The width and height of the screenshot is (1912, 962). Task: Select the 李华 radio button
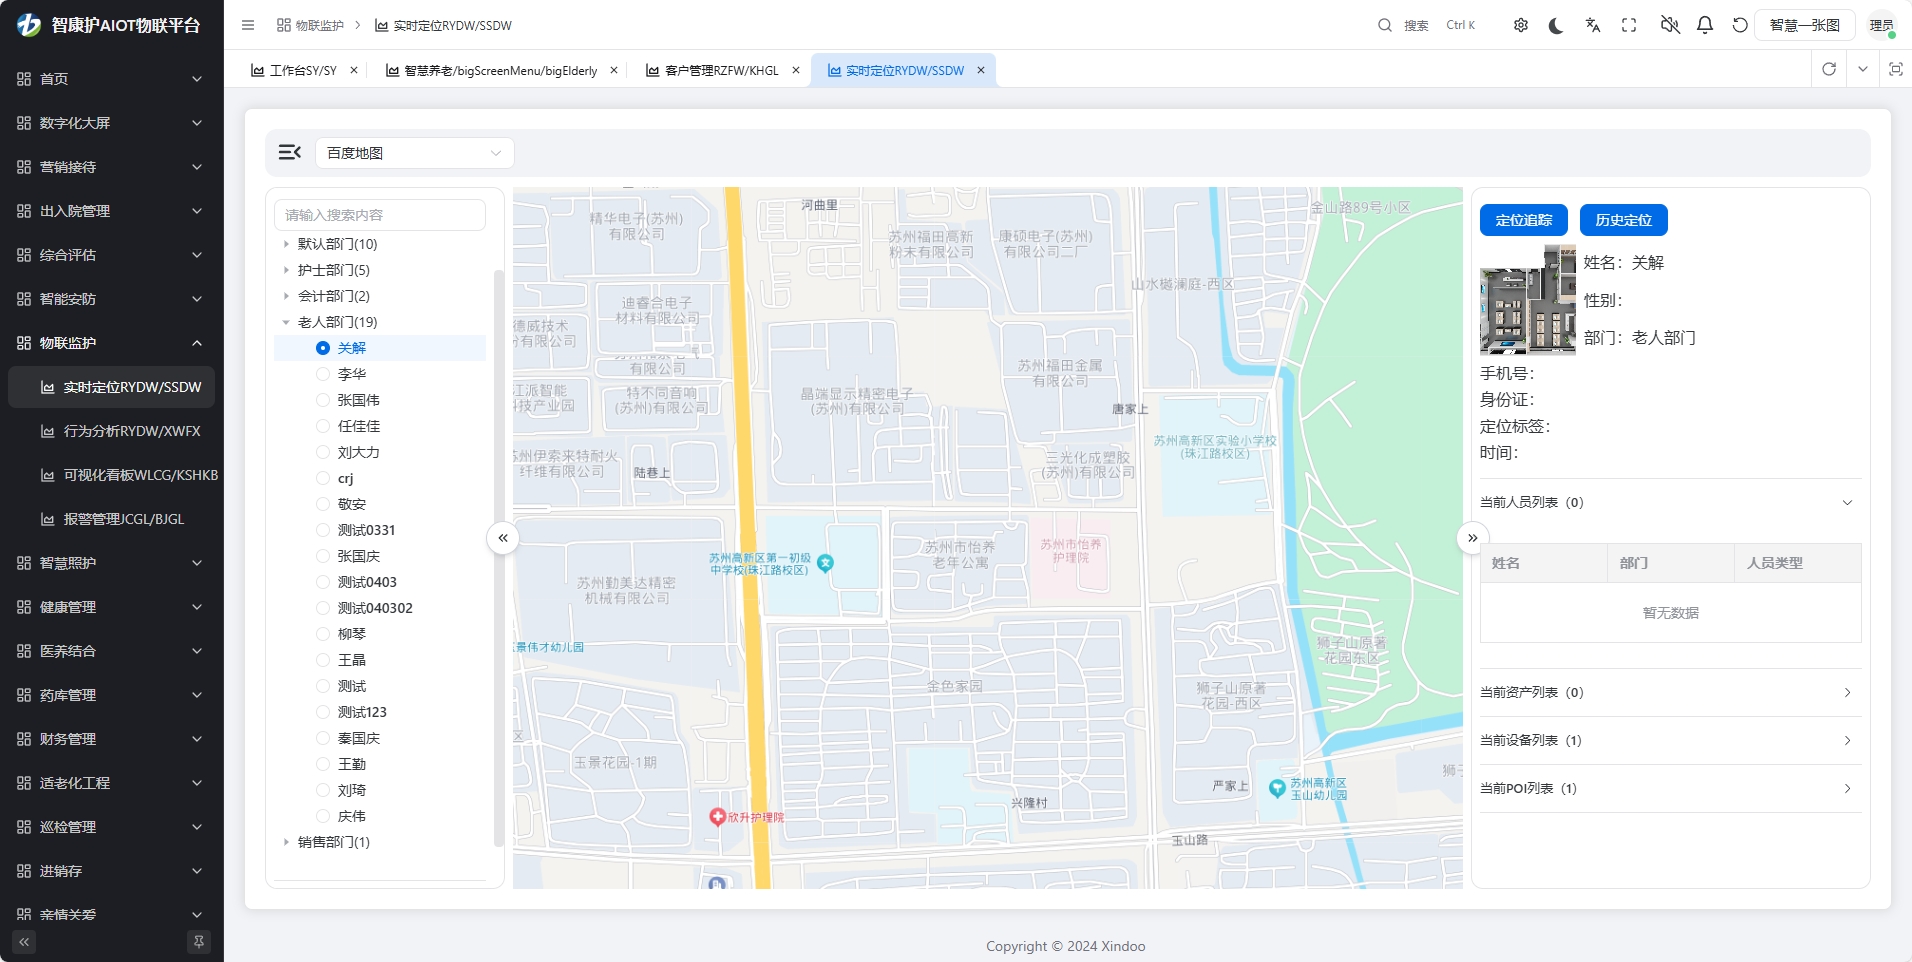323,374
